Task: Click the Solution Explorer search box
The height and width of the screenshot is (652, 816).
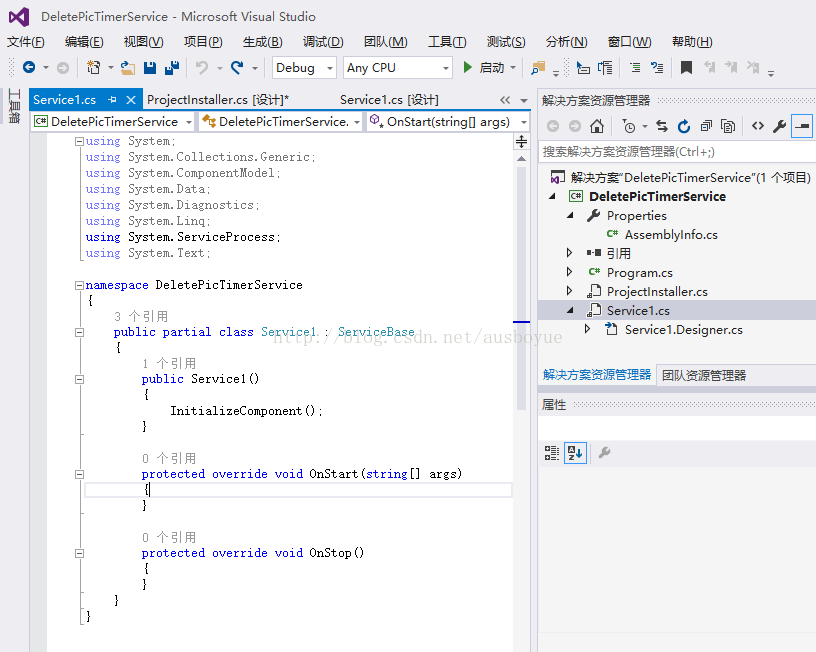Action: [x=677, y=151]
